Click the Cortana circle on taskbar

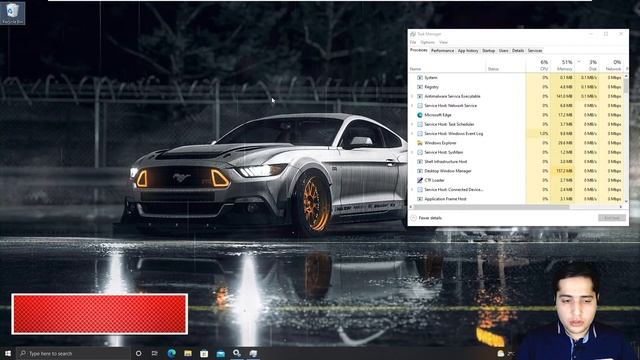point(138,353)
